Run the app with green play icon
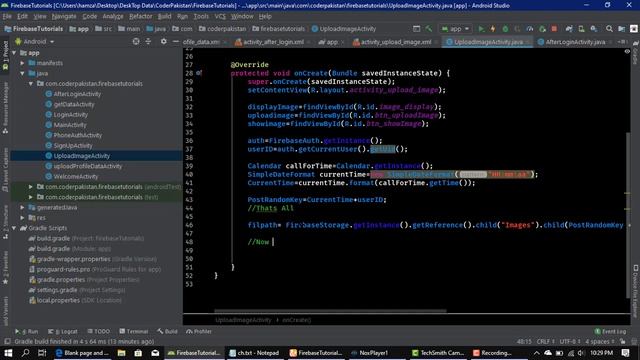 pyautogui.click(x=481, y=29)
